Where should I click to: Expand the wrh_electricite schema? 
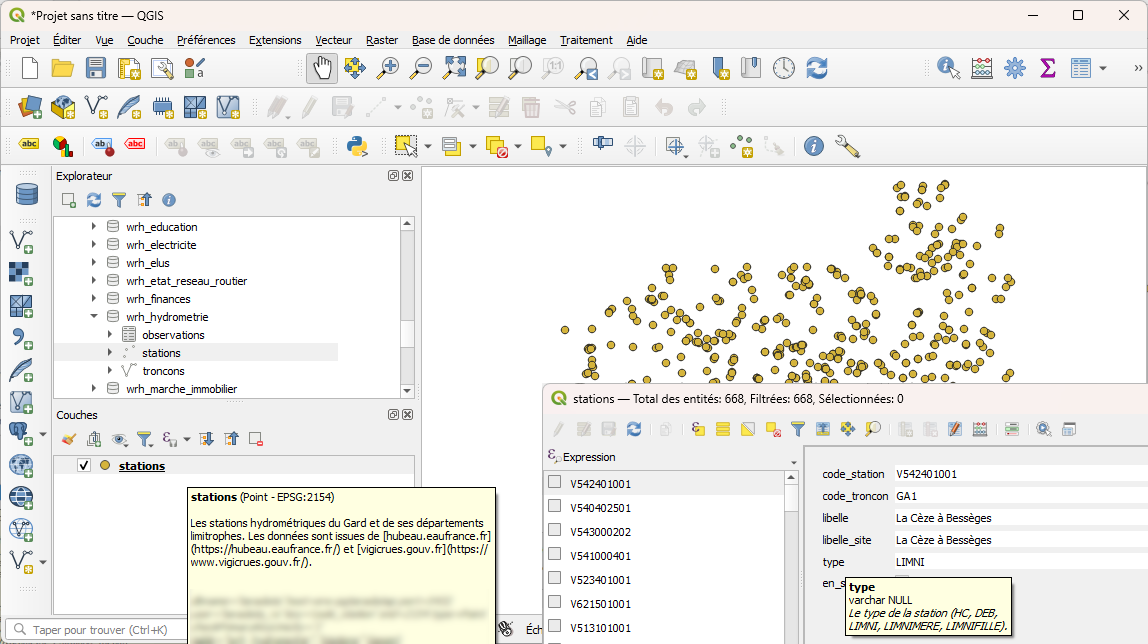tap(94, 244)
